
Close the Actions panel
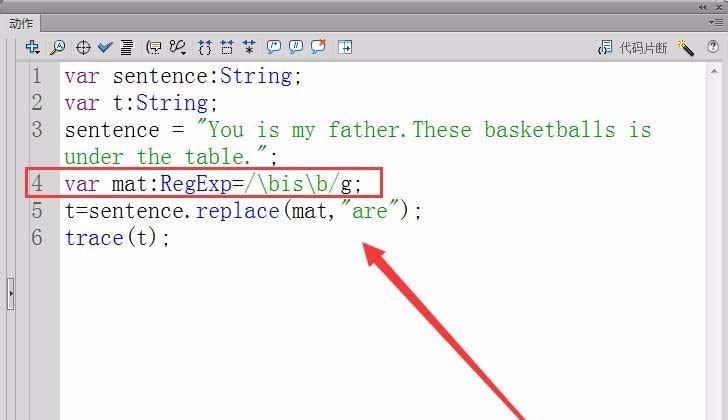[x=719, y=7]
